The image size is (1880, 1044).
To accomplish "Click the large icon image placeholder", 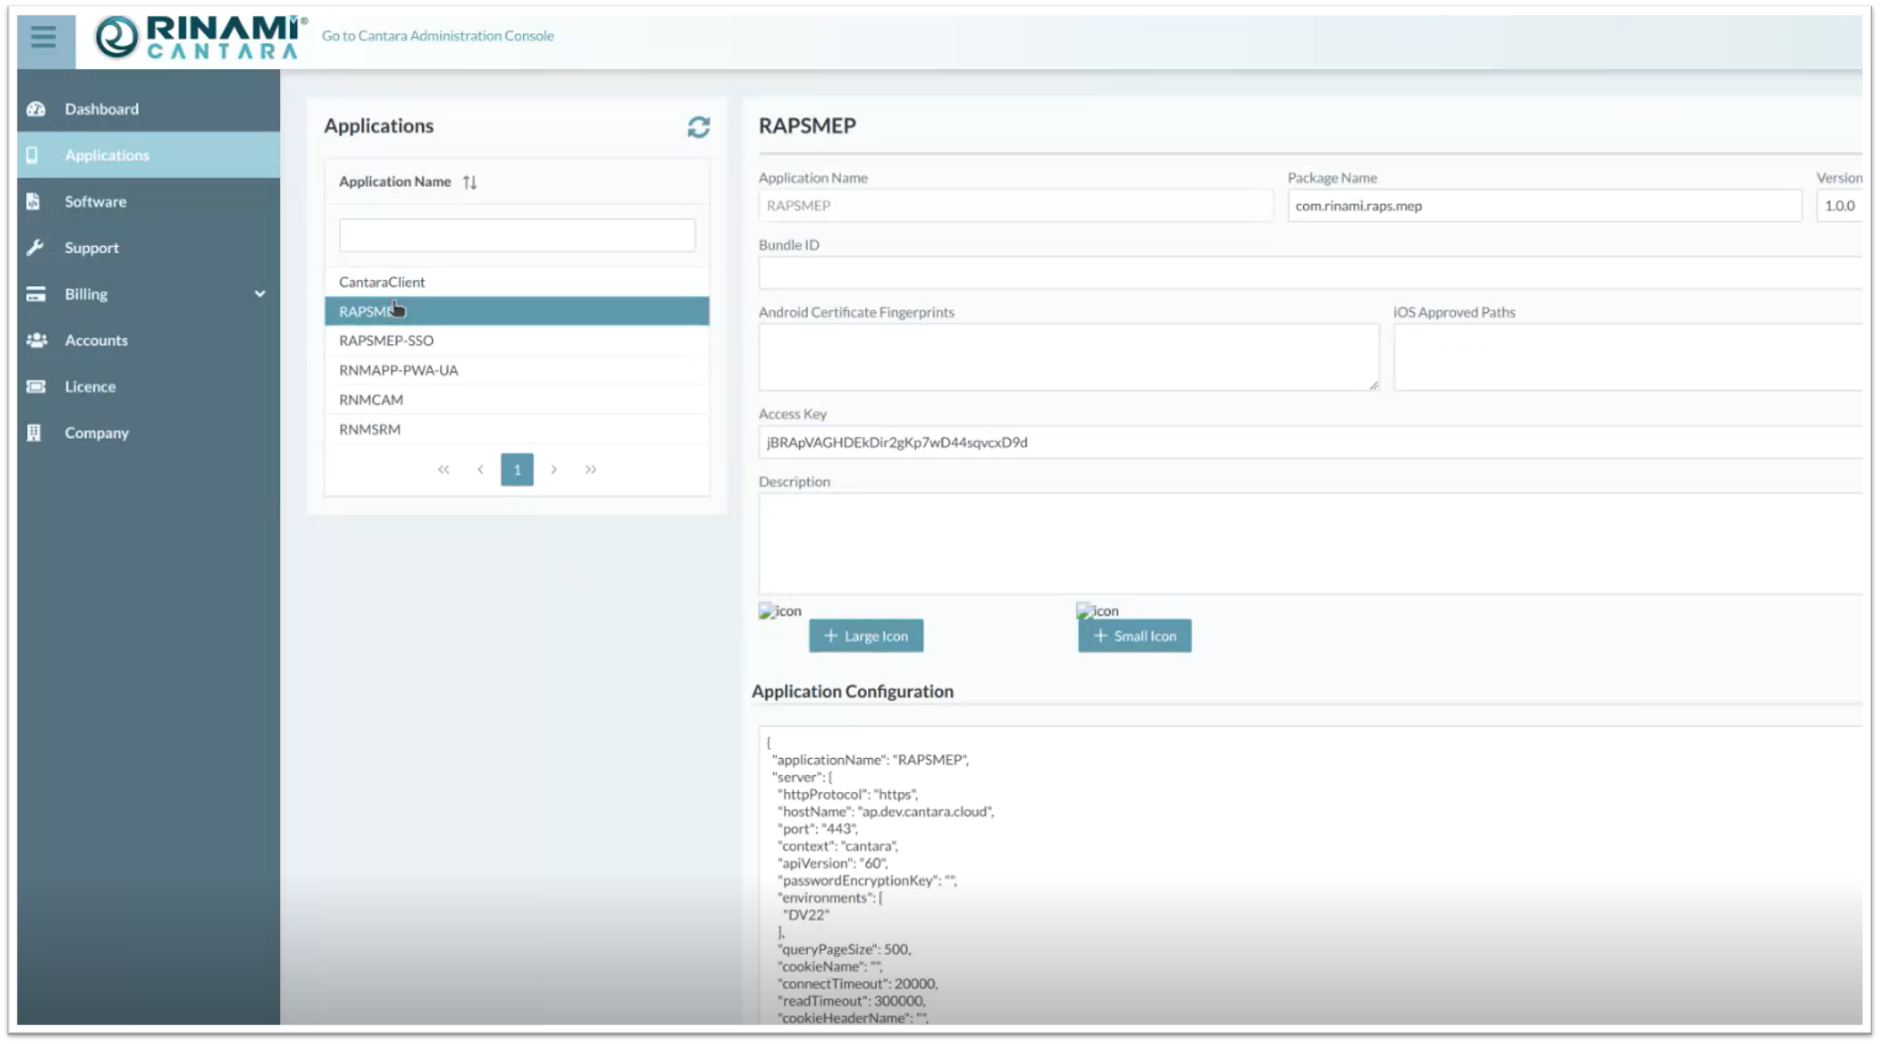I will (x=780, y=611).
